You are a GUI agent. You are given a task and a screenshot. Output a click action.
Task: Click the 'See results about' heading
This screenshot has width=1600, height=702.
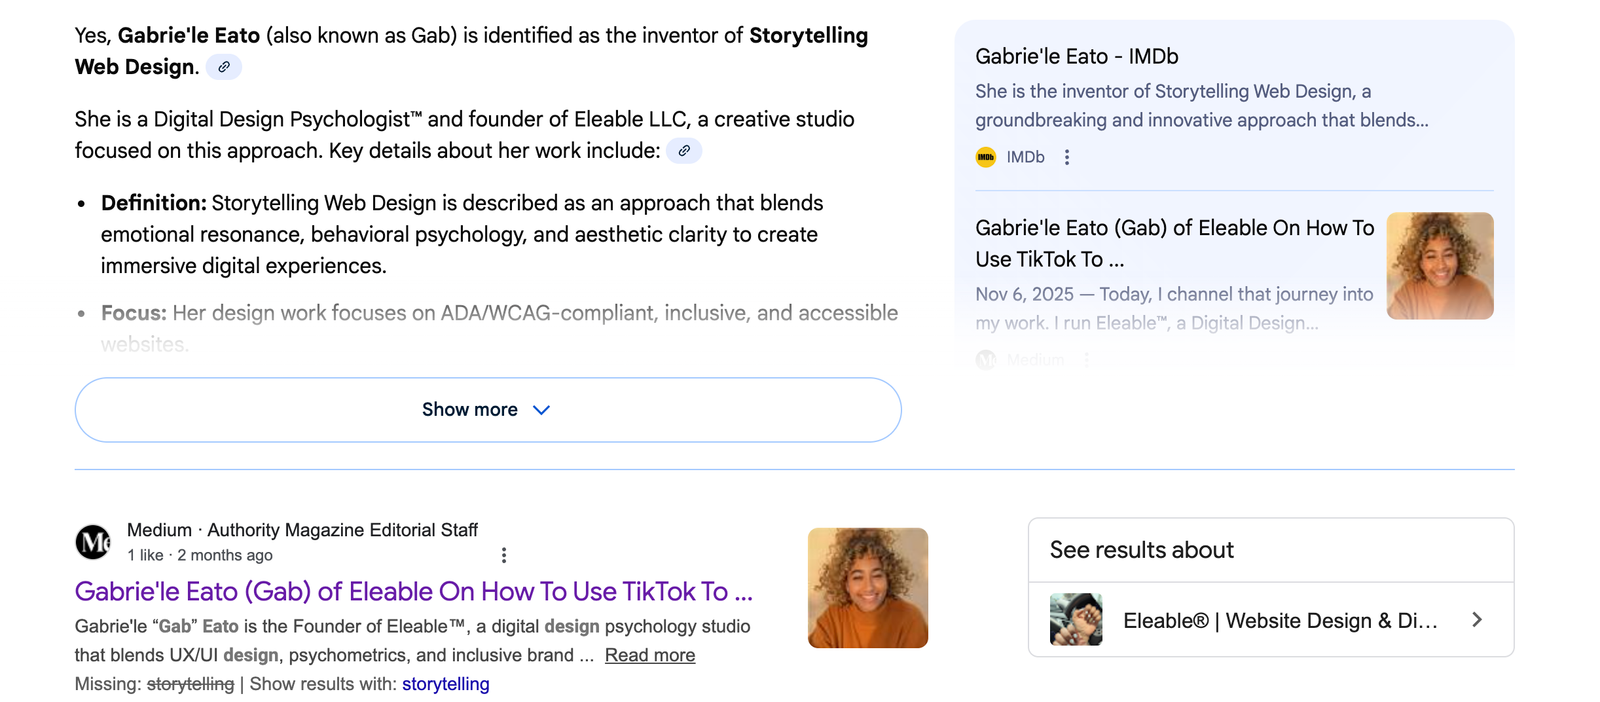(x=1142, y=550)
